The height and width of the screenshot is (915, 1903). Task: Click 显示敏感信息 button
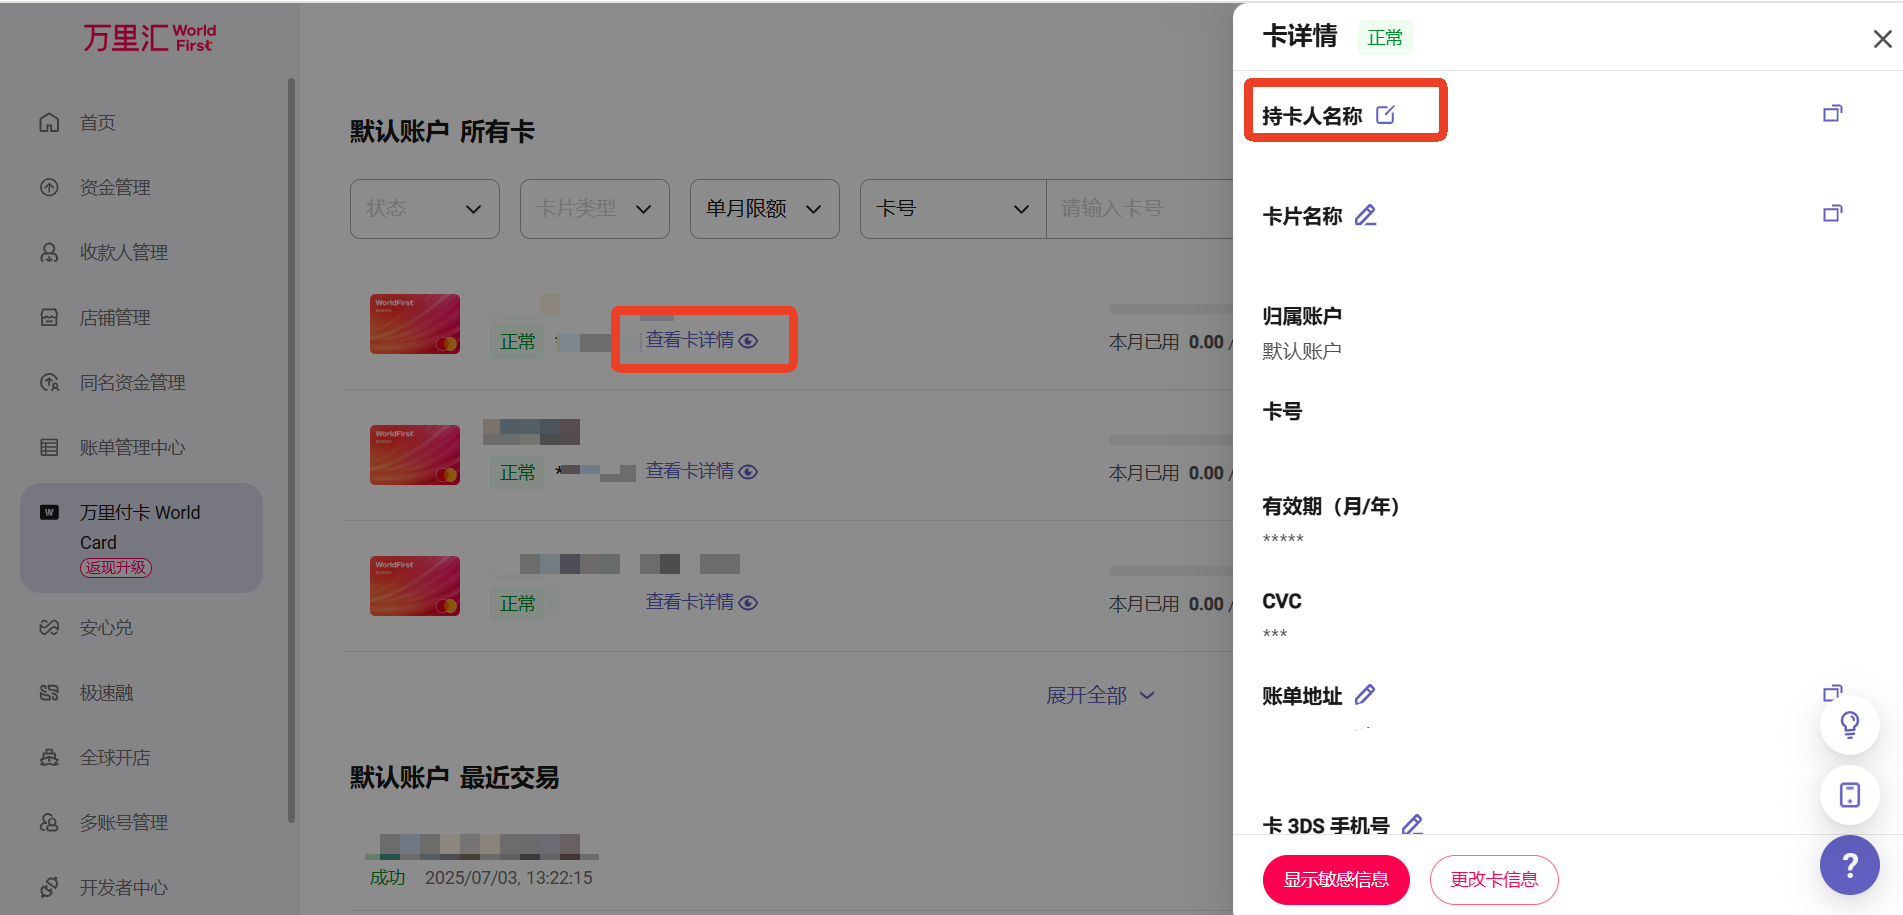[x=1336, y=880]
